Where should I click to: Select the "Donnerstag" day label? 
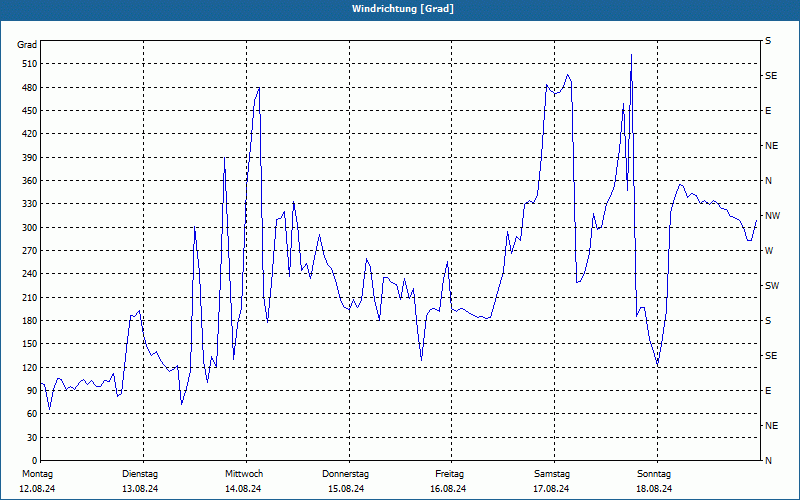click(x=345, y=474)
